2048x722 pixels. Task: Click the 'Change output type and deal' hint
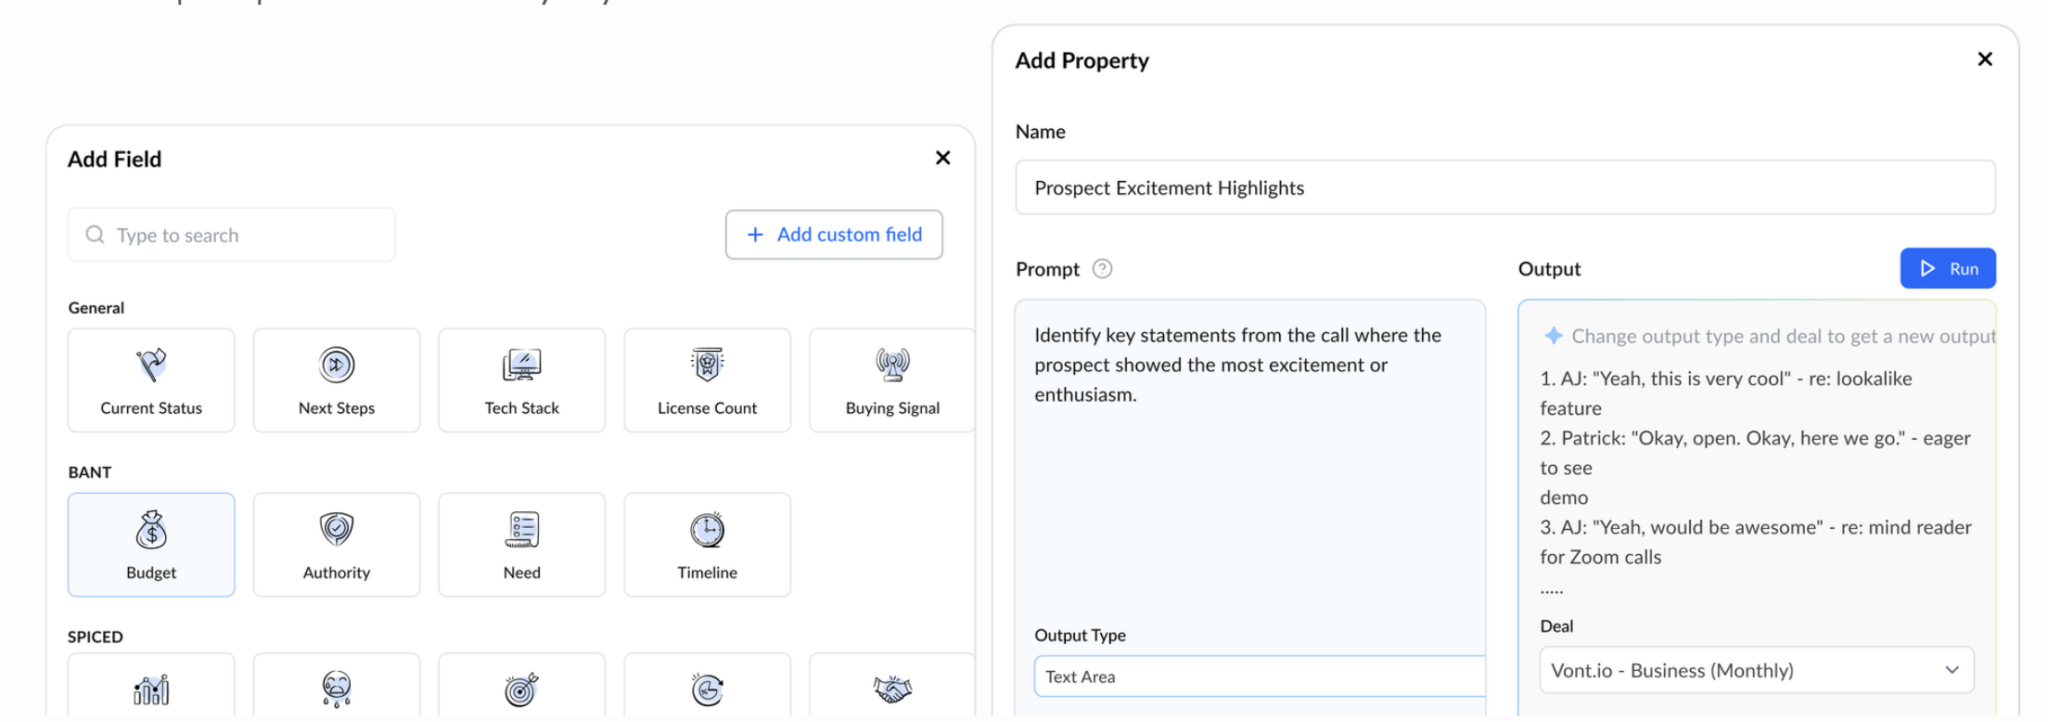pos(1783,336)
